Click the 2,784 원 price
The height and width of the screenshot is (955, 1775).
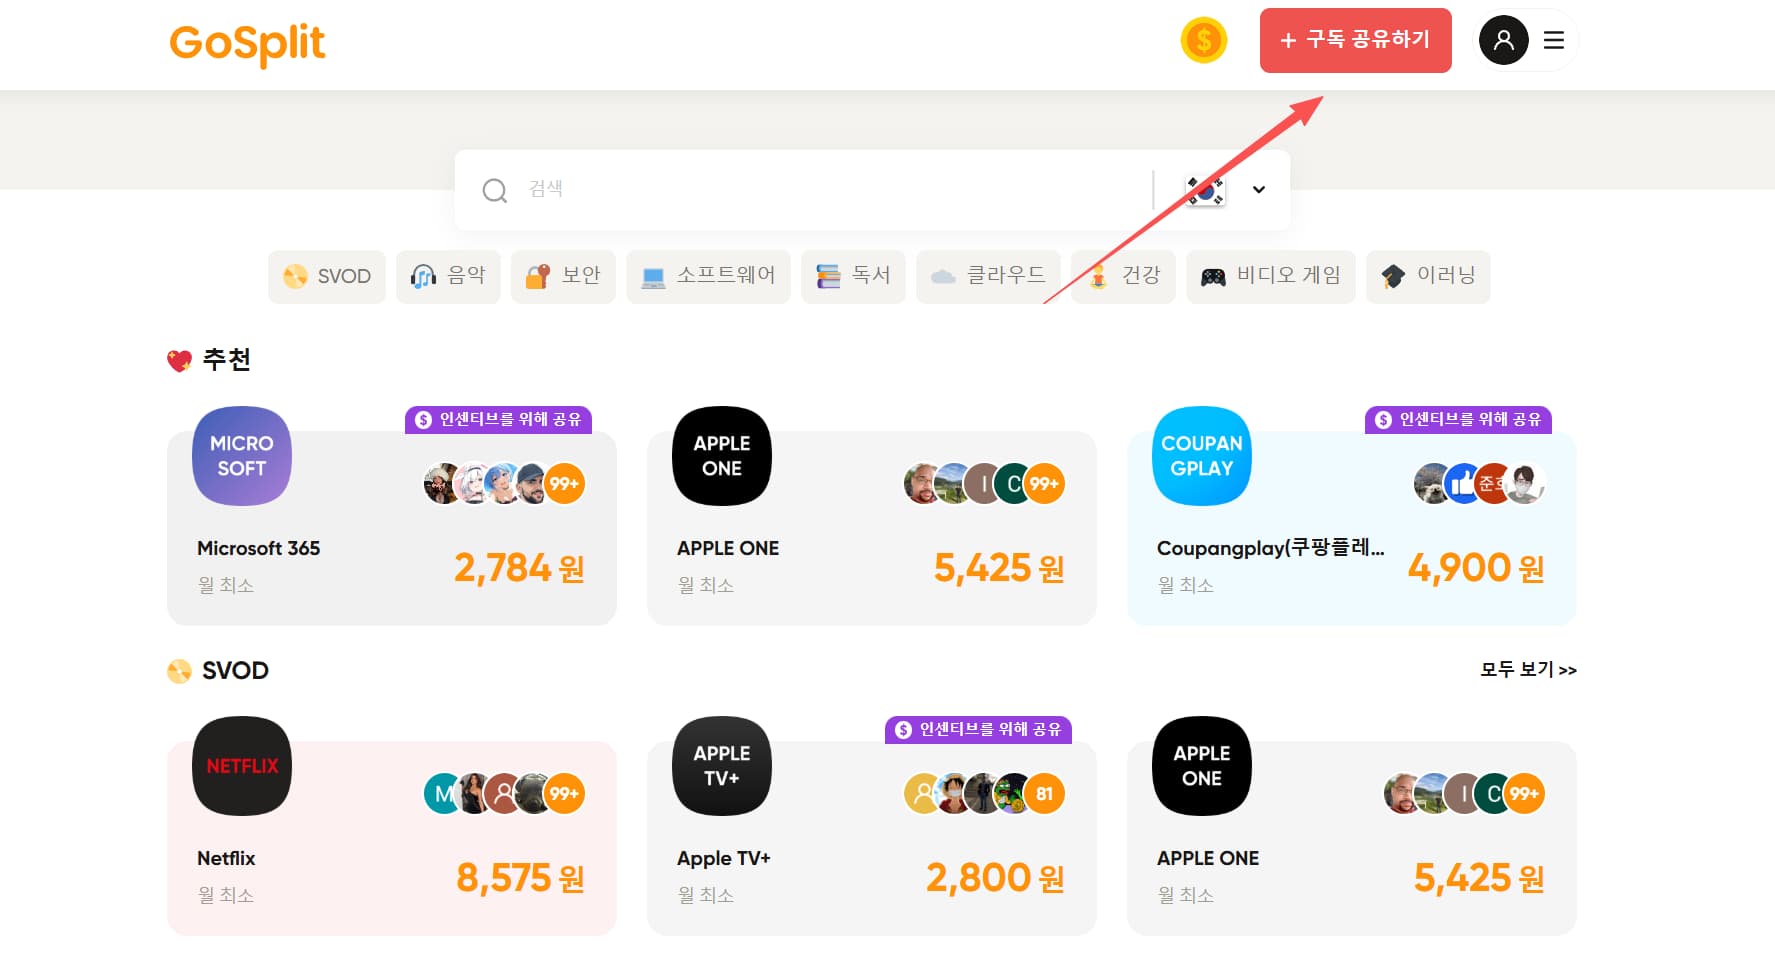(519, 568)
